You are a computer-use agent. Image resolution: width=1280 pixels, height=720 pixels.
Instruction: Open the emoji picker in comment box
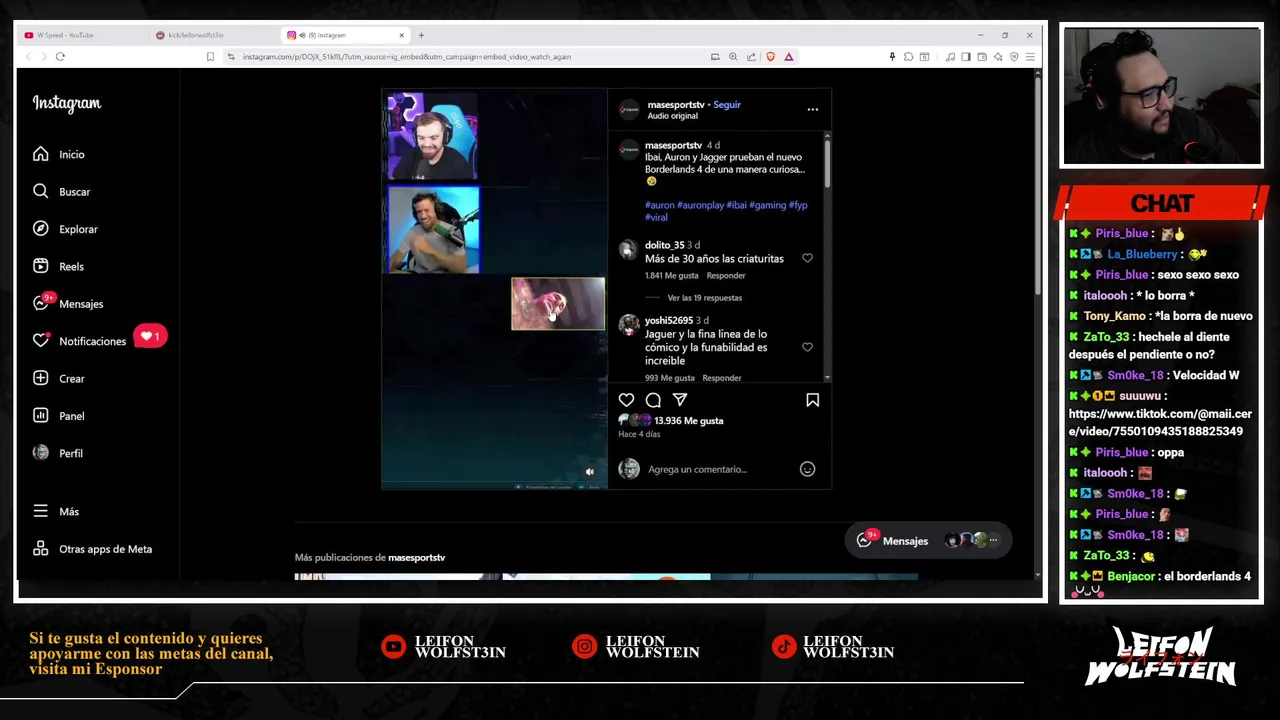(807, 469)
